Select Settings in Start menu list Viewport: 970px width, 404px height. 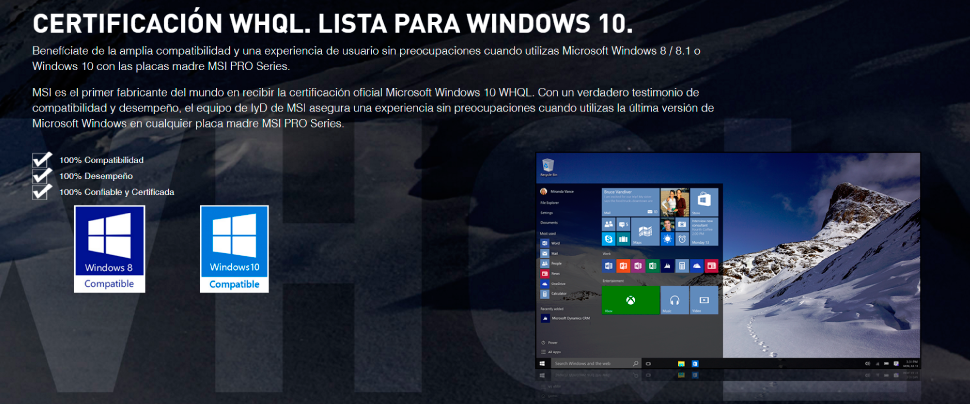[548, 212]
